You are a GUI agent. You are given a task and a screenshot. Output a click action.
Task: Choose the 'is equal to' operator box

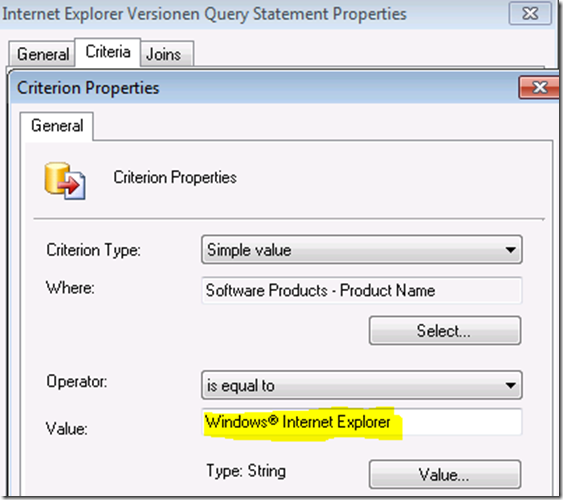pos(362,385)
